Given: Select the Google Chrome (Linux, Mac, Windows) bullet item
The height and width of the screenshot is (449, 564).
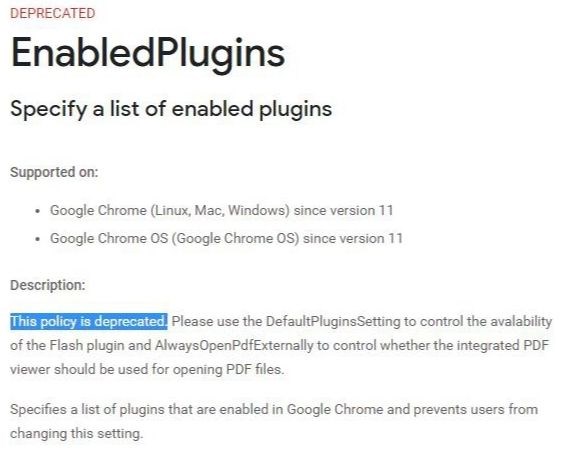Looking at the screenshot, I should tap(222, 210).
